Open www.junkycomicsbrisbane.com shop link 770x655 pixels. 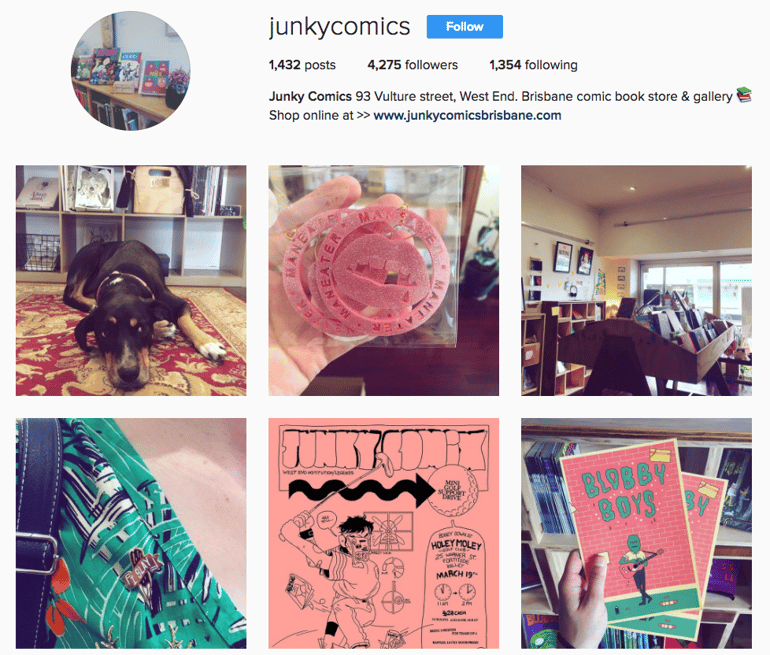467,115
